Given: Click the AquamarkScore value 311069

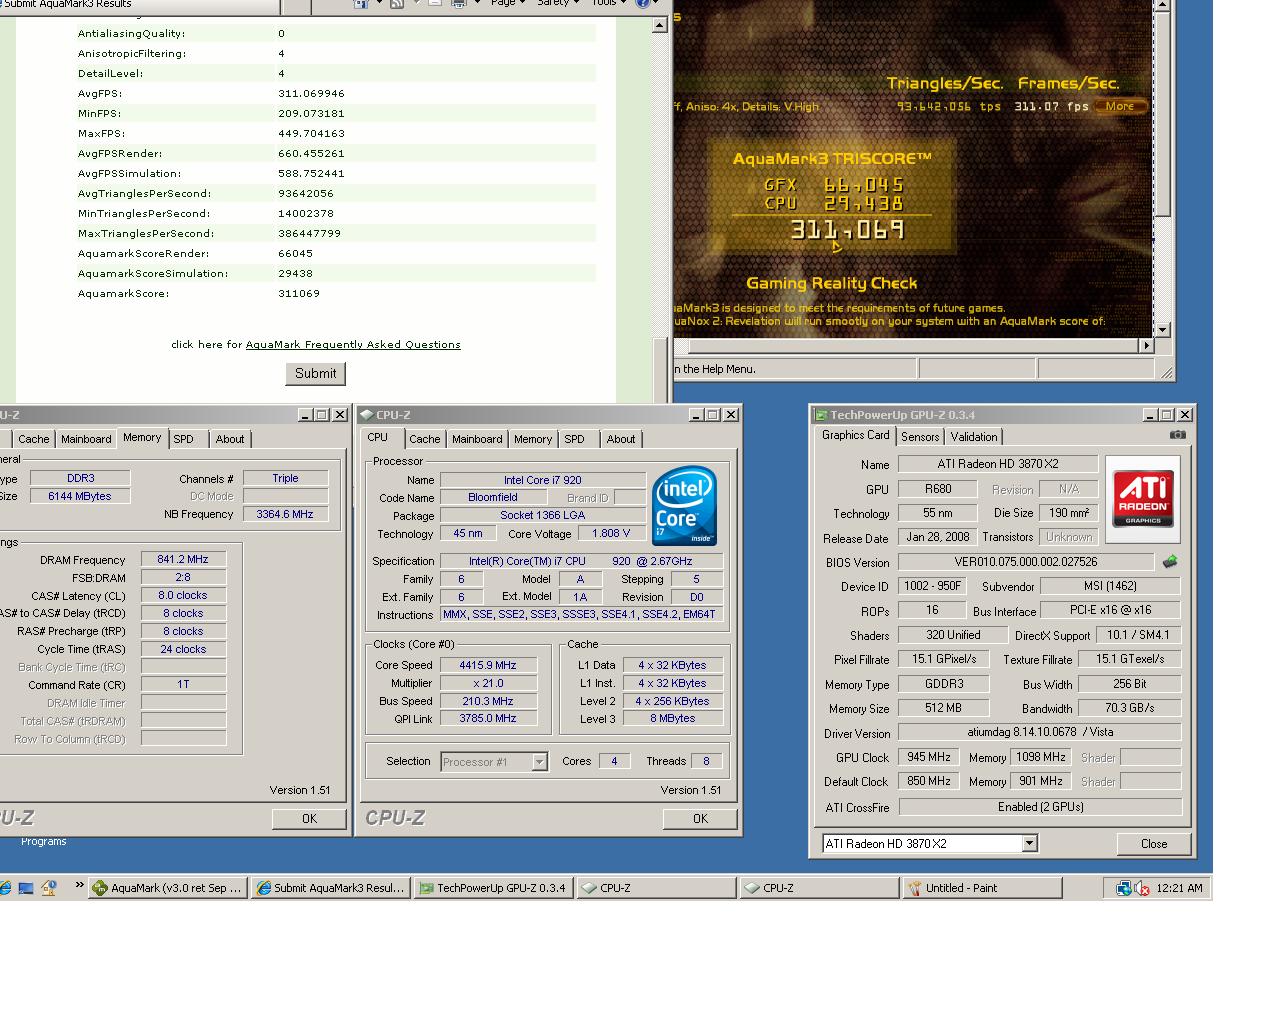Looking at the screenshot, I should point(299,294).
